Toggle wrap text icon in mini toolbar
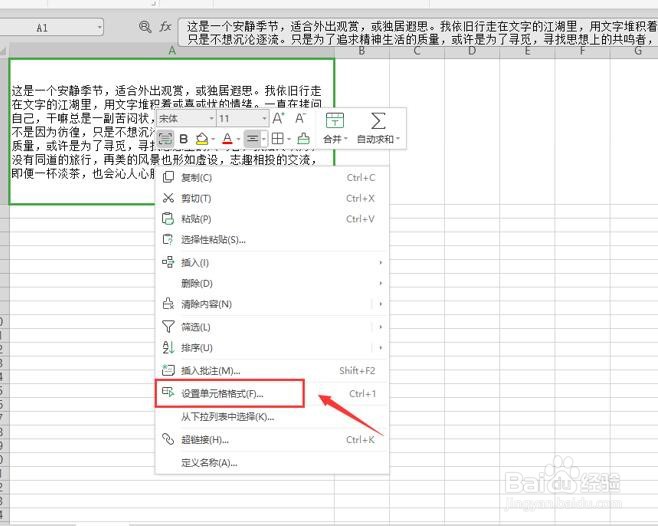658x526 pixels. click(x=165, y=139)
